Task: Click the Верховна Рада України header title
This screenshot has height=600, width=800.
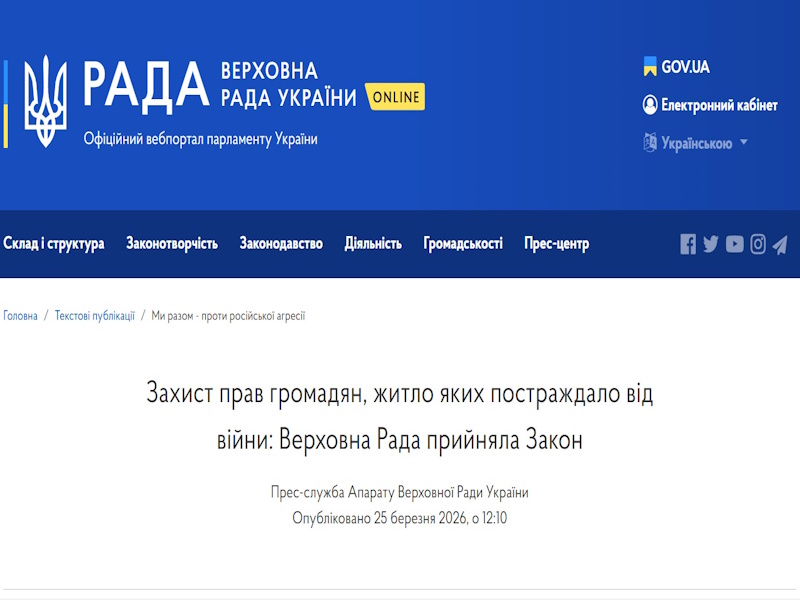Action: (x=289, y=85)
